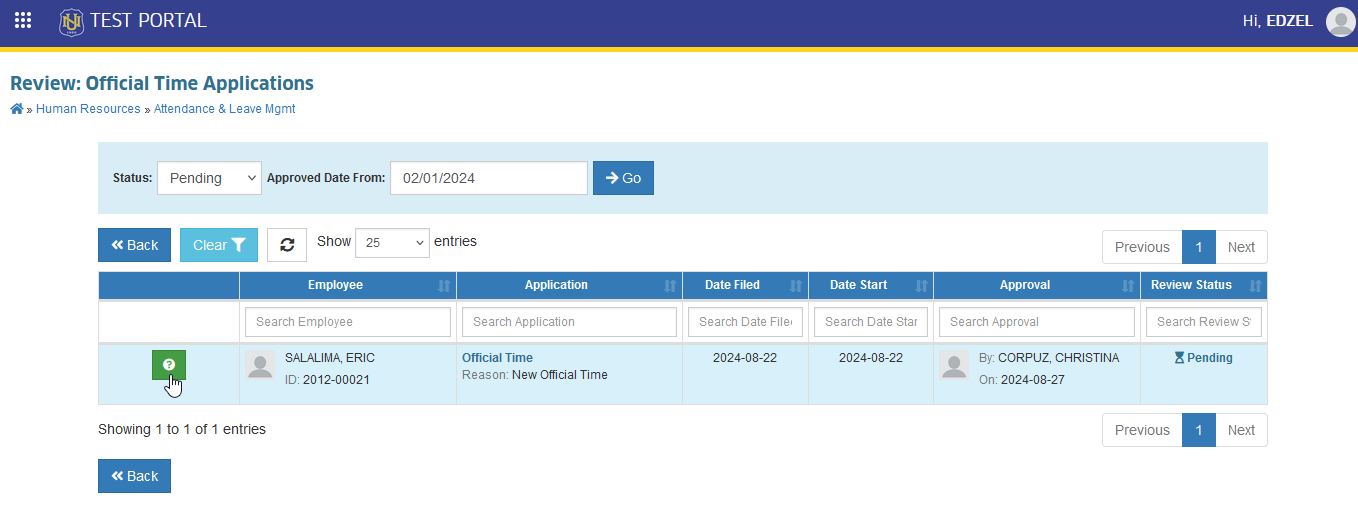
Task: Go to the home breadcrumb icon
Action: [17, 109]
